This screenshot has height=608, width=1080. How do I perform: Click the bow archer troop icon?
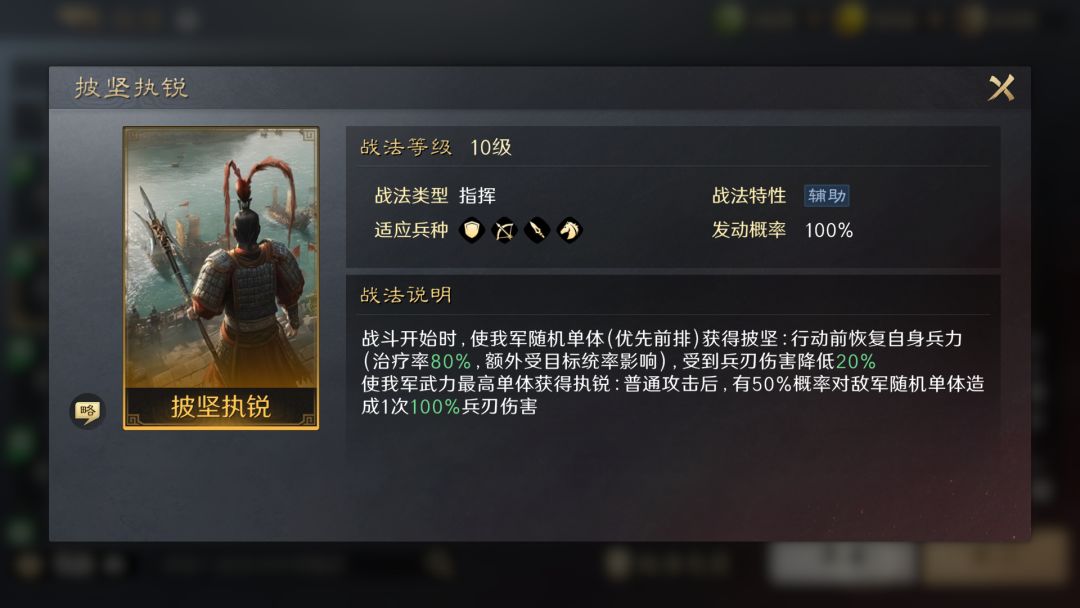504,230
